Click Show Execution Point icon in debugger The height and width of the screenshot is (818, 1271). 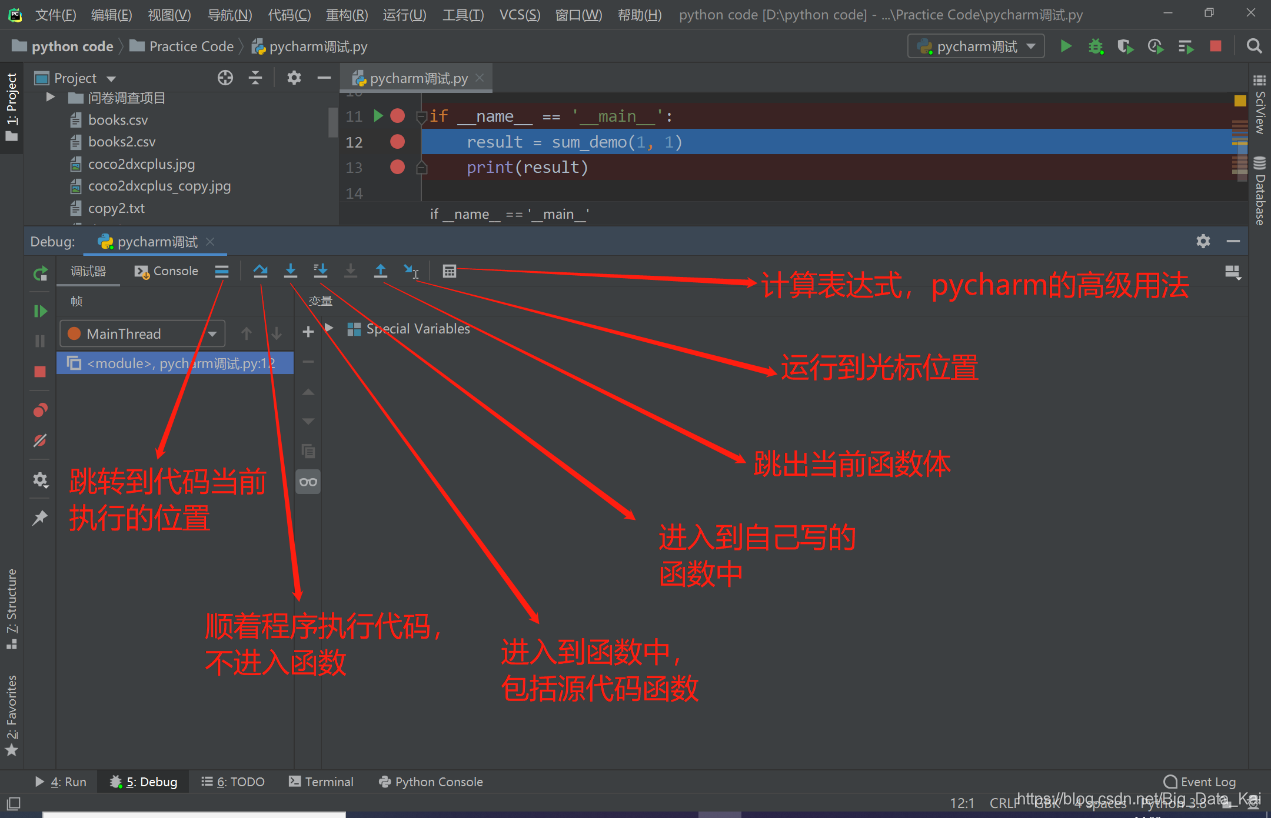tap(222, 271)
